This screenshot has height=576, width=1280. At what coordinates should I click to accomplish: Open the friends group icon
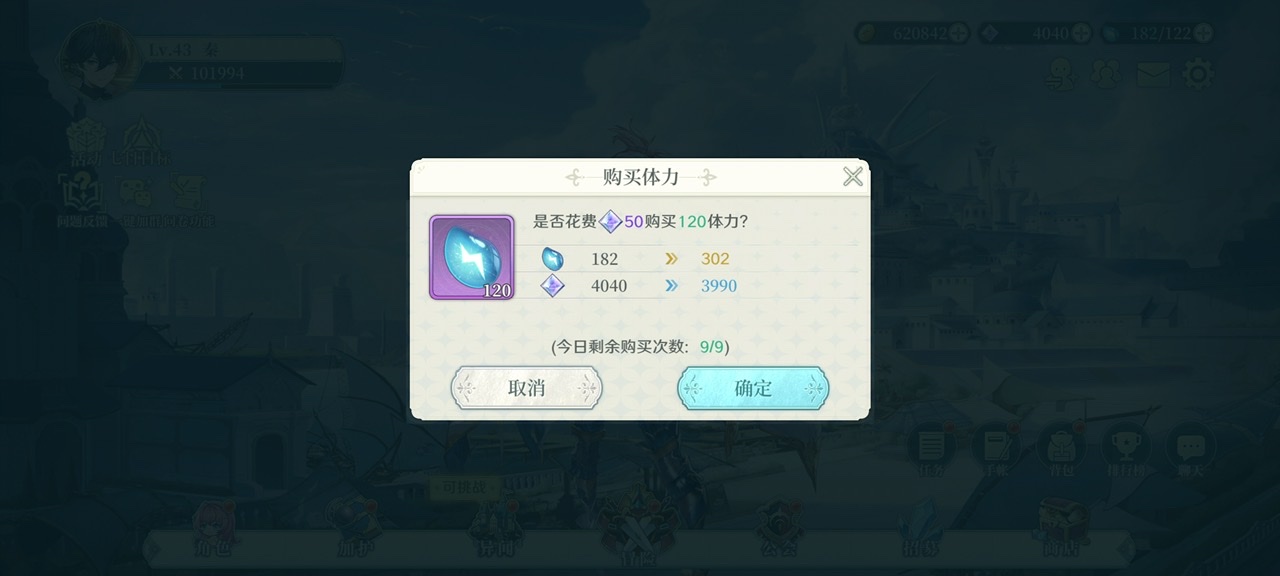point(1105,73)
